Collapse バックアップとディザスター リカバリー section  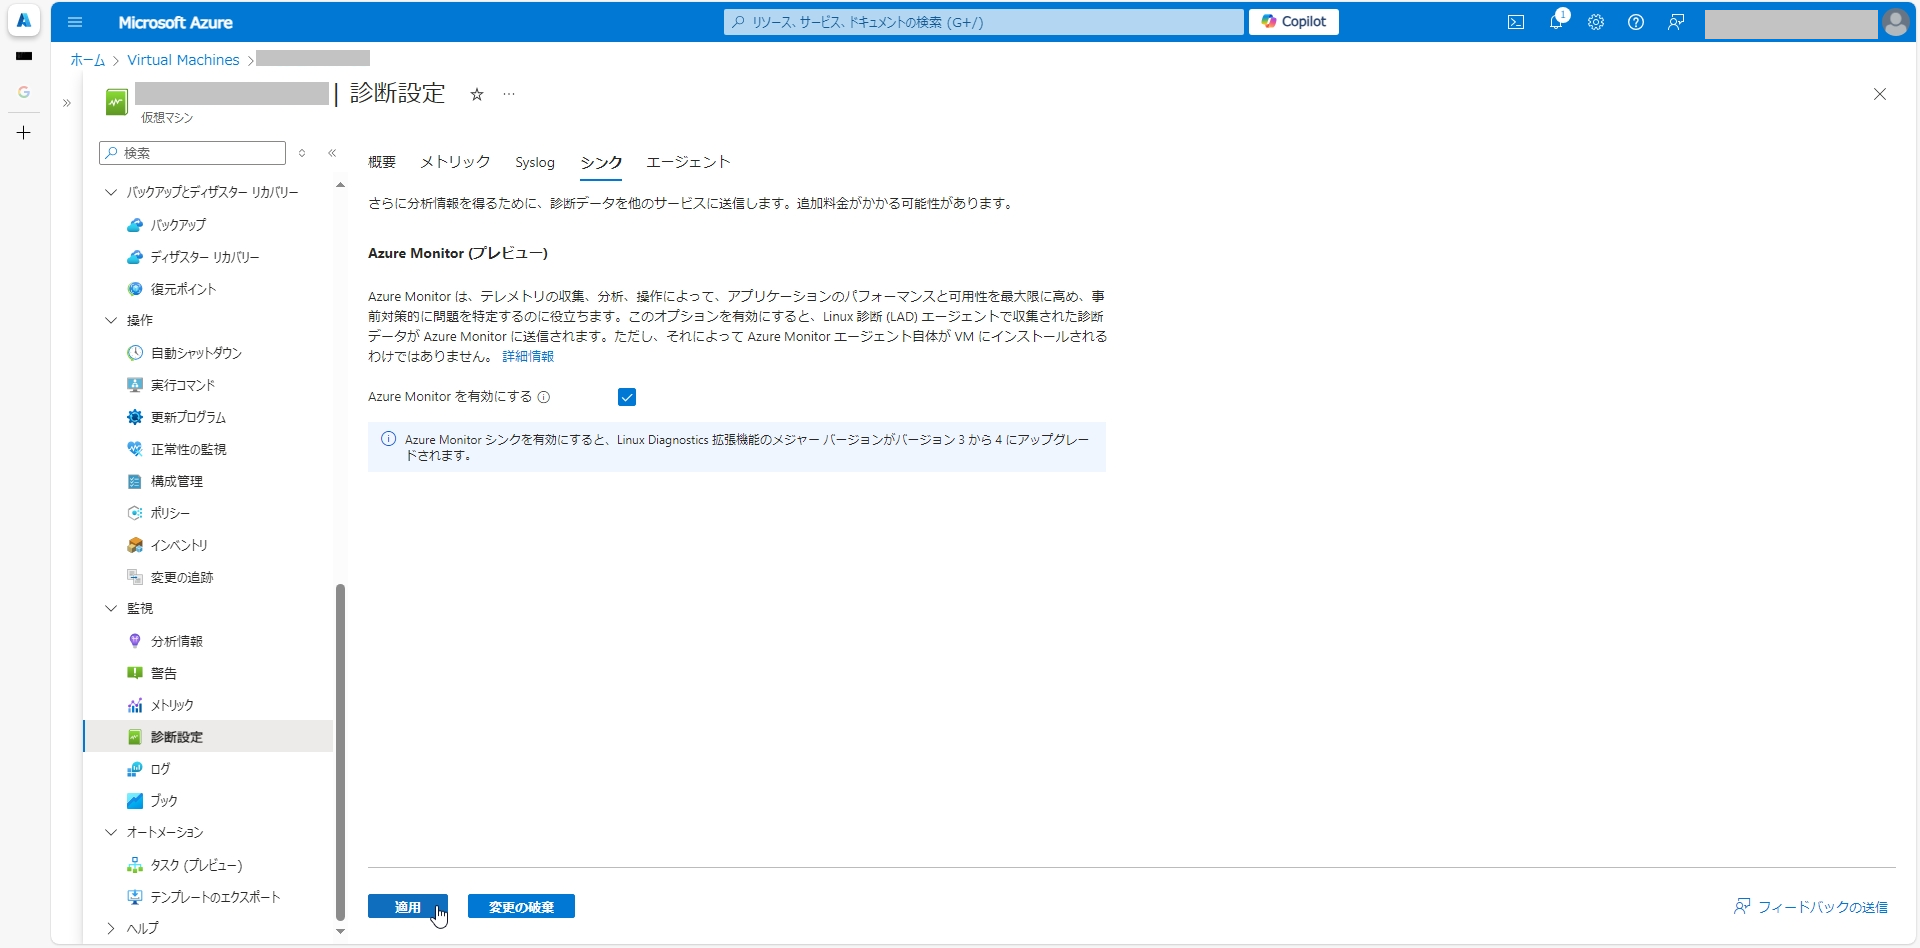[x=111, y=192]
